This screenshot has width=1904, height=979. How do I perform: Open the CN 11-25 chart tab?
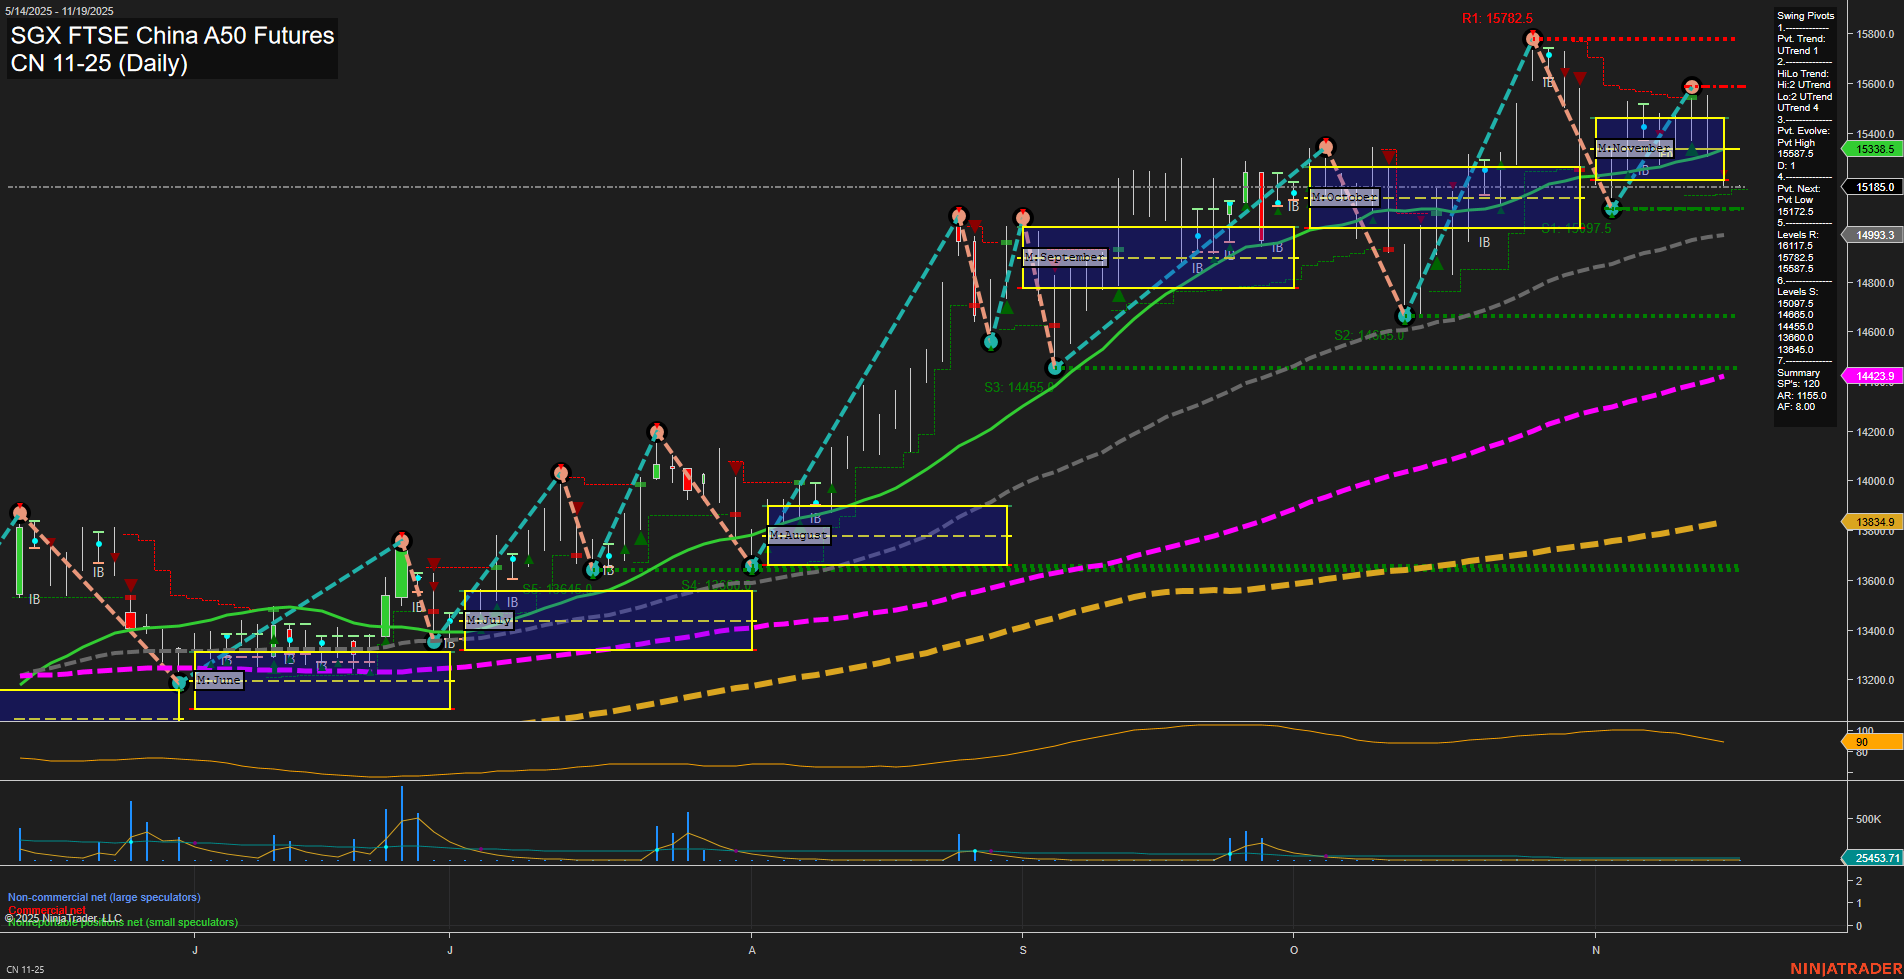click(25, 969)
